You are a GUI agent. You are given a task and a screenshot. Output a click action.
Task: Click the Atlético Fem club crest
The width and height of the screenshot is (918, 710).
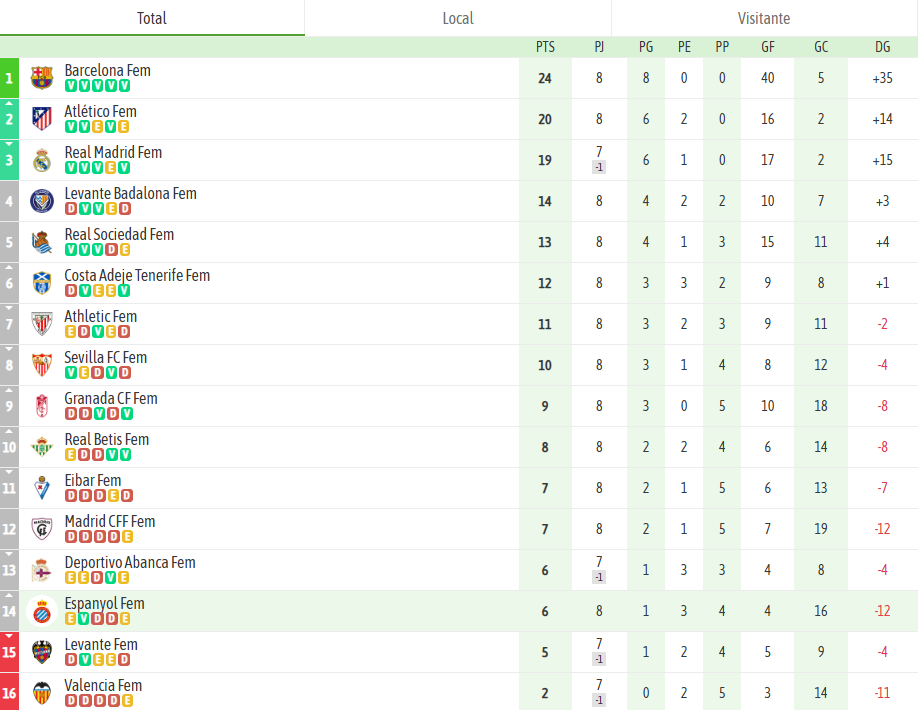coord(41,119)
